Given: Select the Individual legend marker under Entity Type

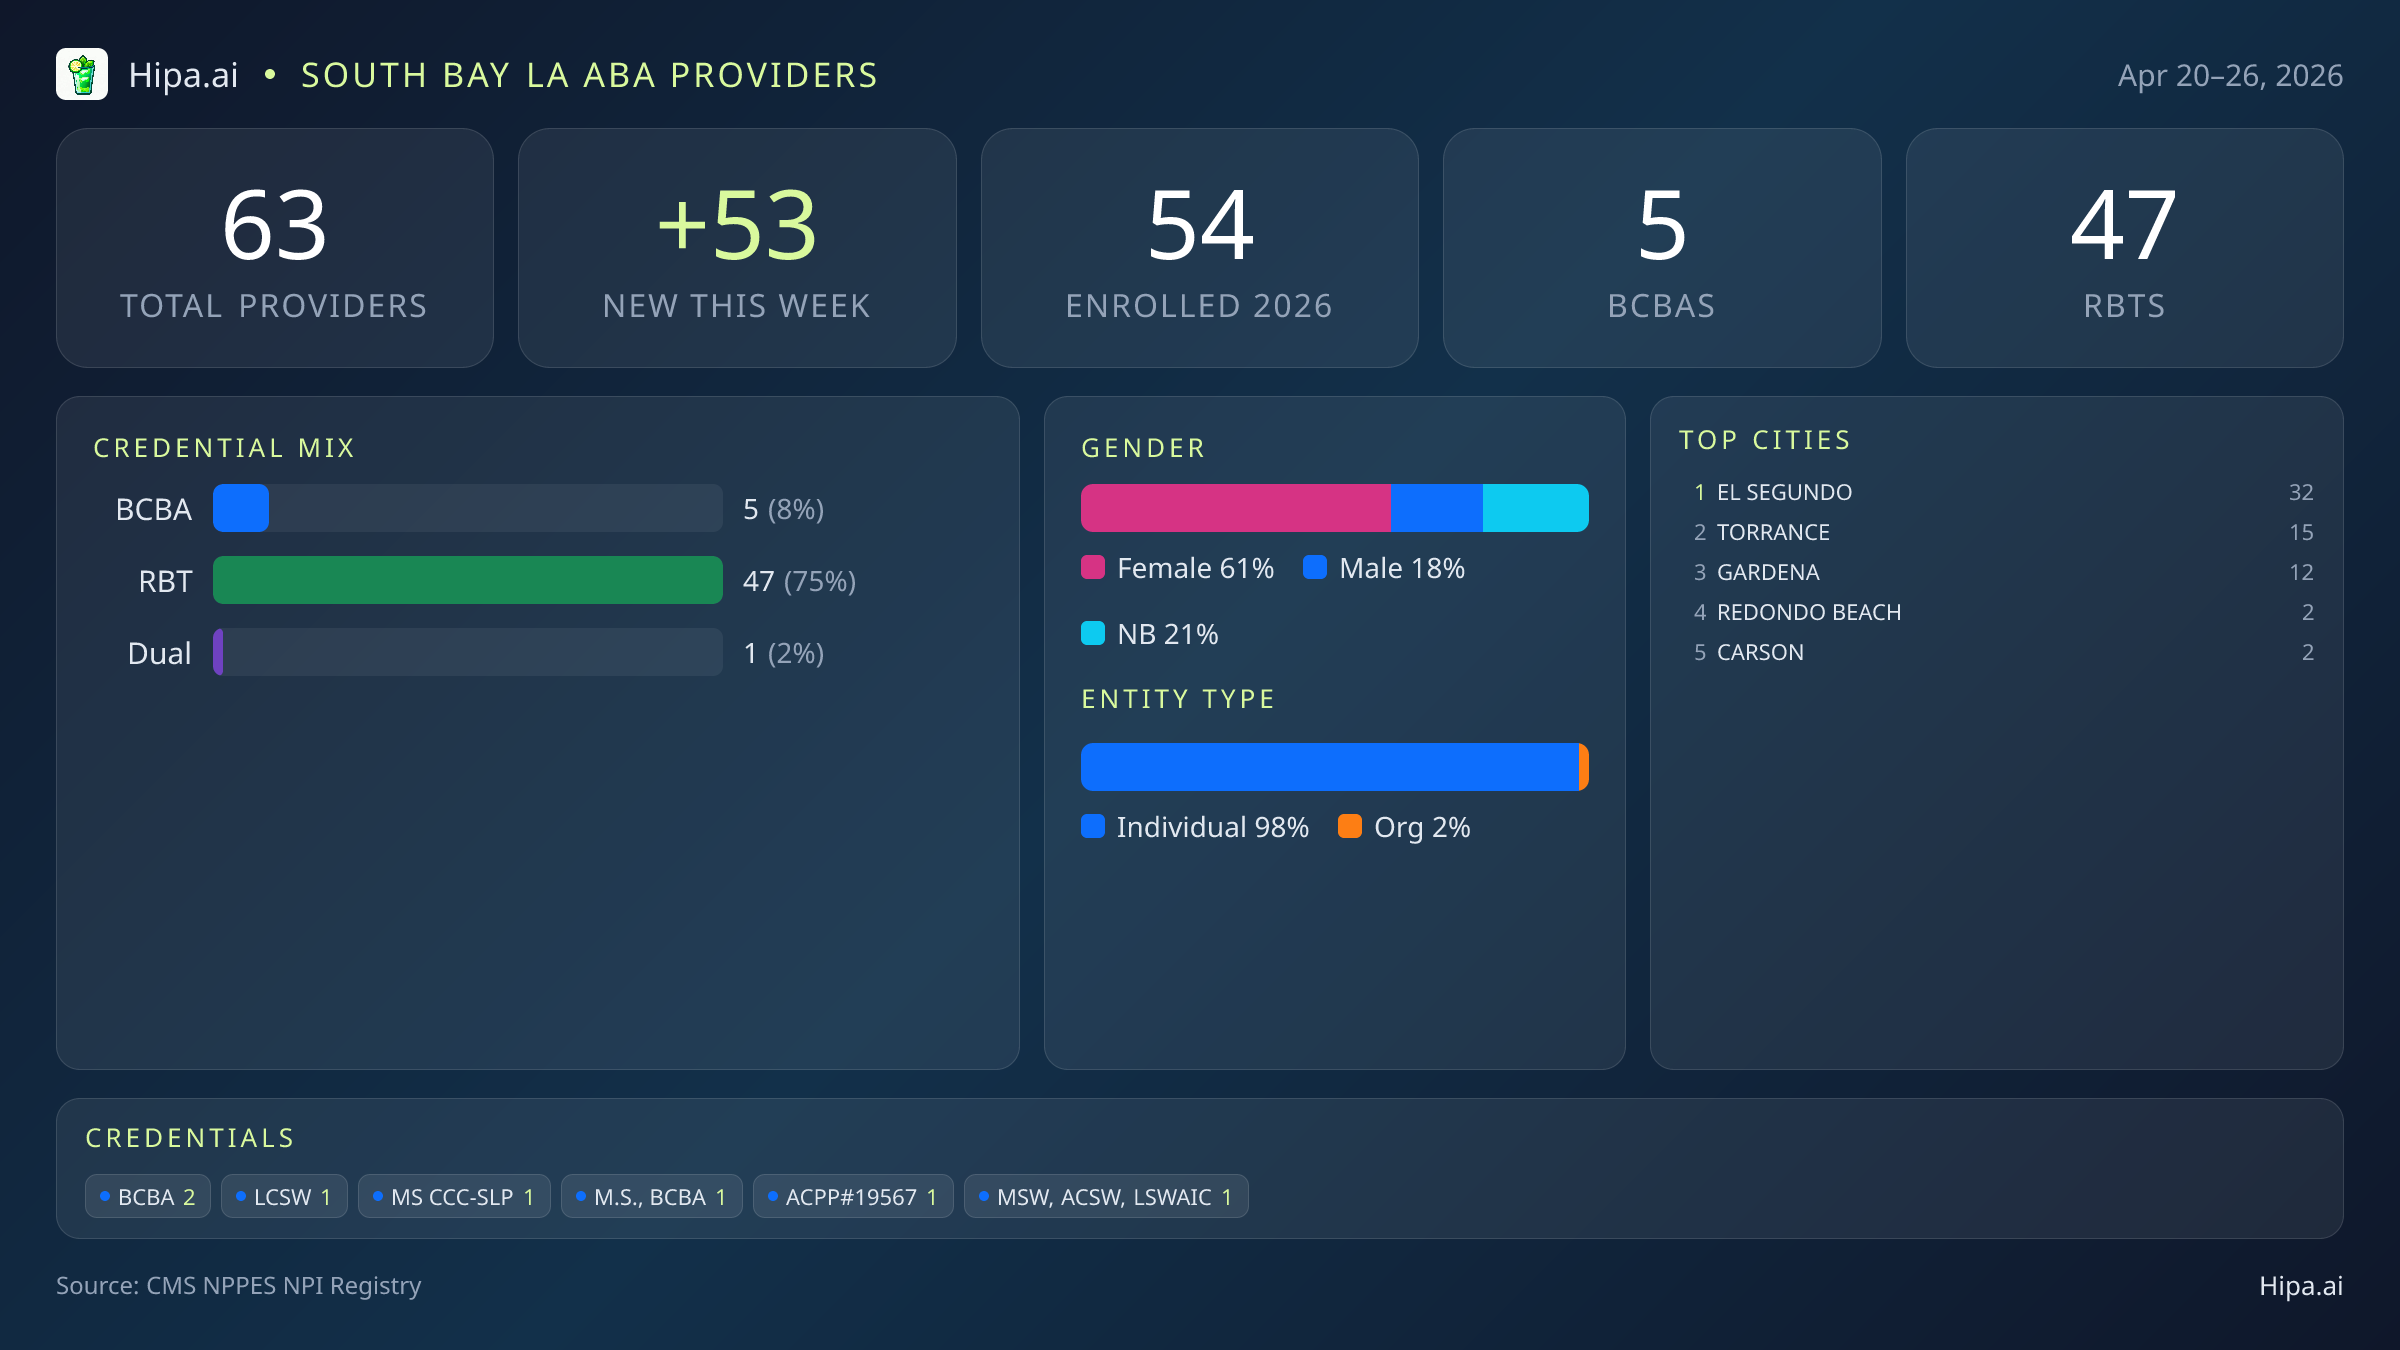Looking at the screenshot, I should (x=1093, y=827).
